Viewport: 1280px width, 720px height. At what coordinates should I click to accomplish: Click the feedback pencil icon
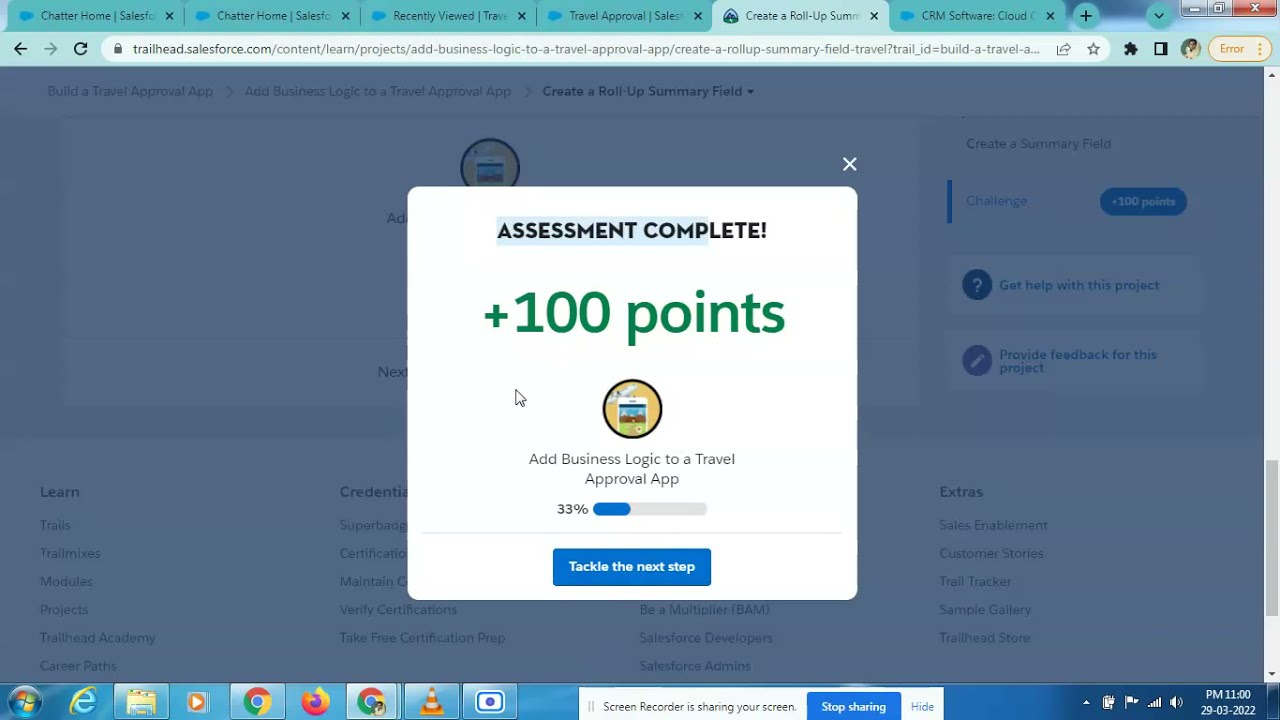[977, 361]
